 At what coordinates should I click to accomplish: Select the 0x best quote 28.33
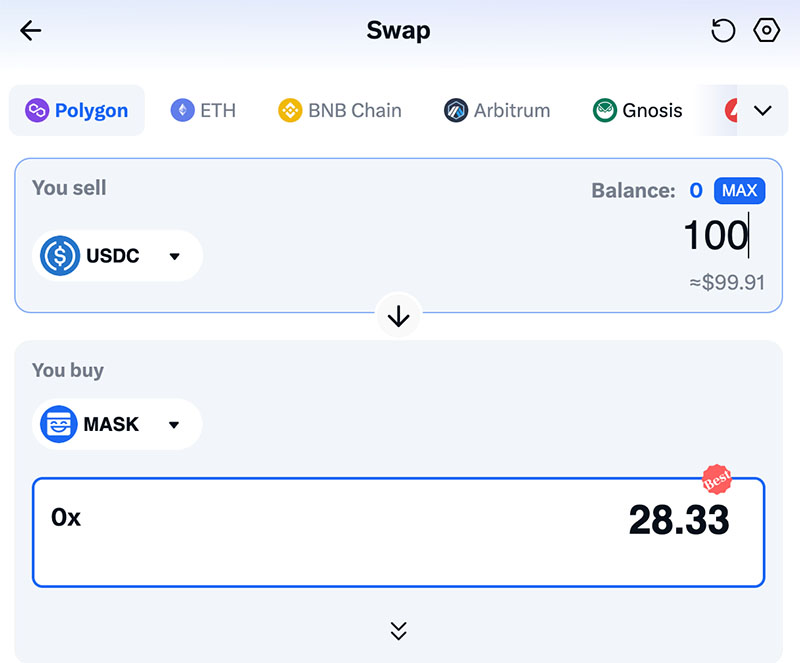pyautogui.click(x=398, y=532)
